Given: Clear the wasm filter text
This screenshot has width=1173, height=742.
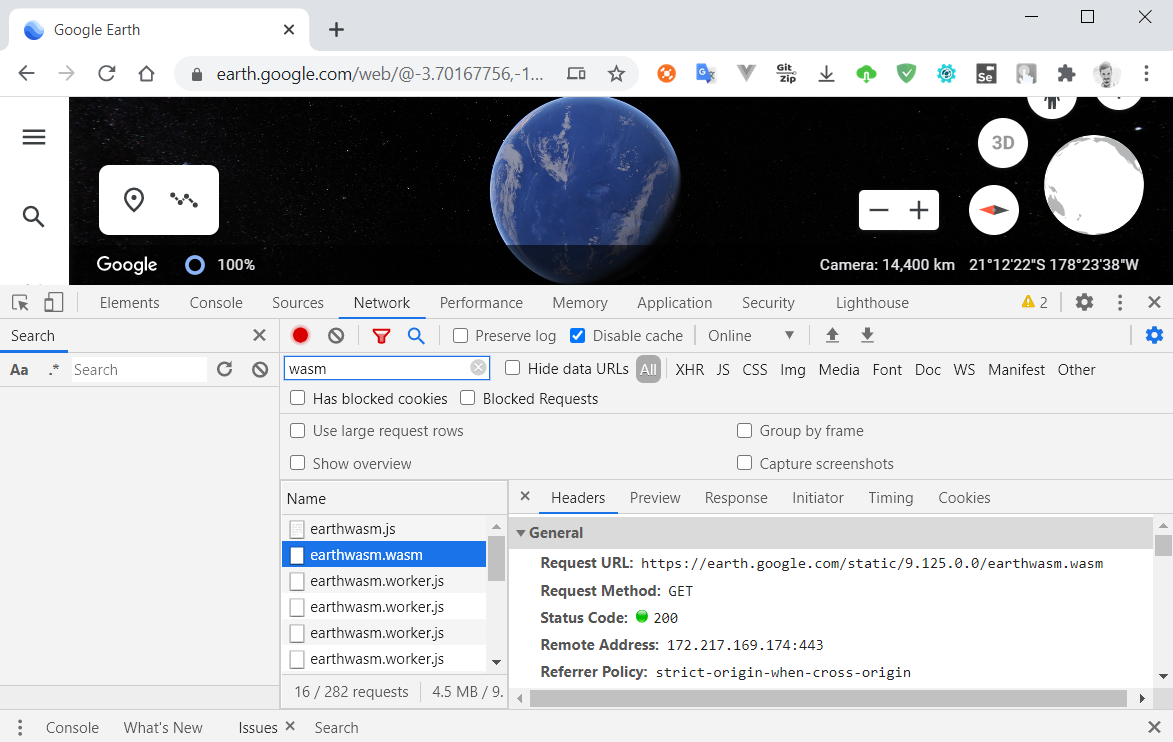Looking at the screenshot, I should tap(478, 367).
